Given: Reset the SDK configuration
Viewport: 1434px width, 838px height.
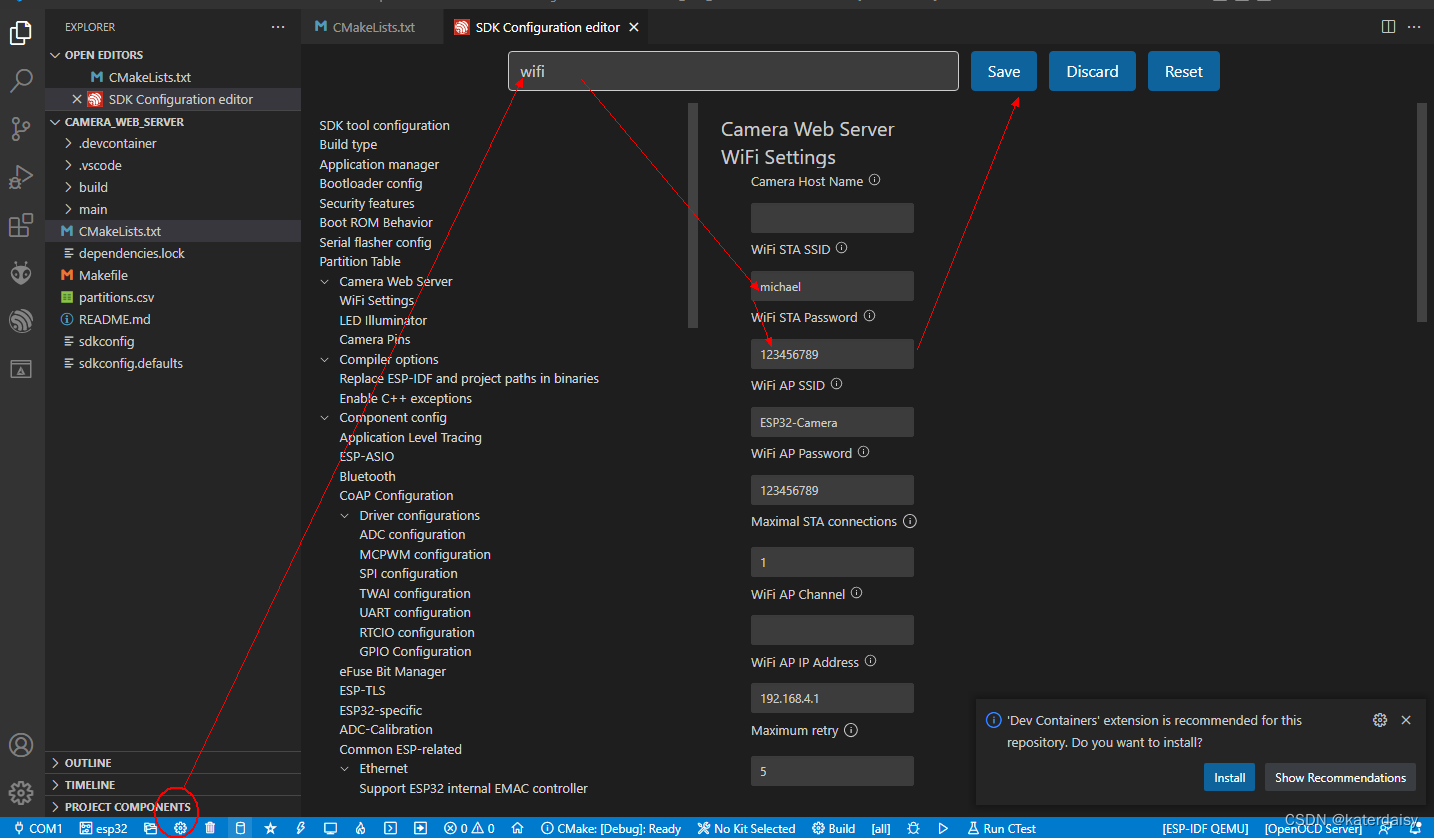Looking at the screenshot, I should click(x=1184, y=71).
